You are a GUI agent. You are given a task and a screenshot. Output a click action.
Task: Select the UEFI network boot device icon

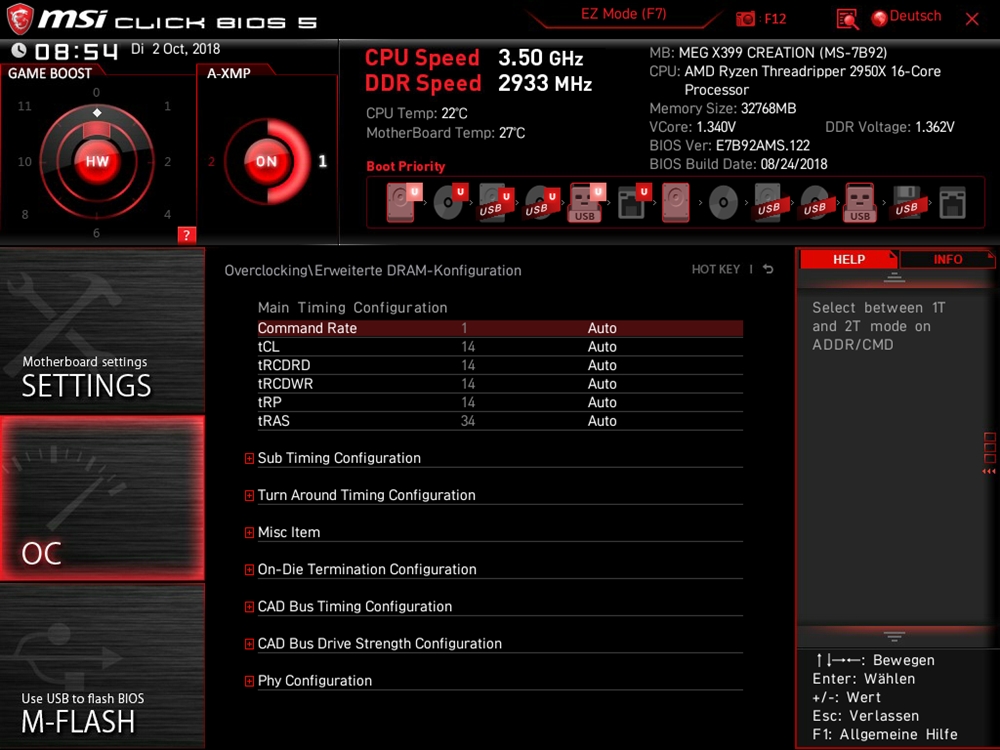[x=633, y=202]
